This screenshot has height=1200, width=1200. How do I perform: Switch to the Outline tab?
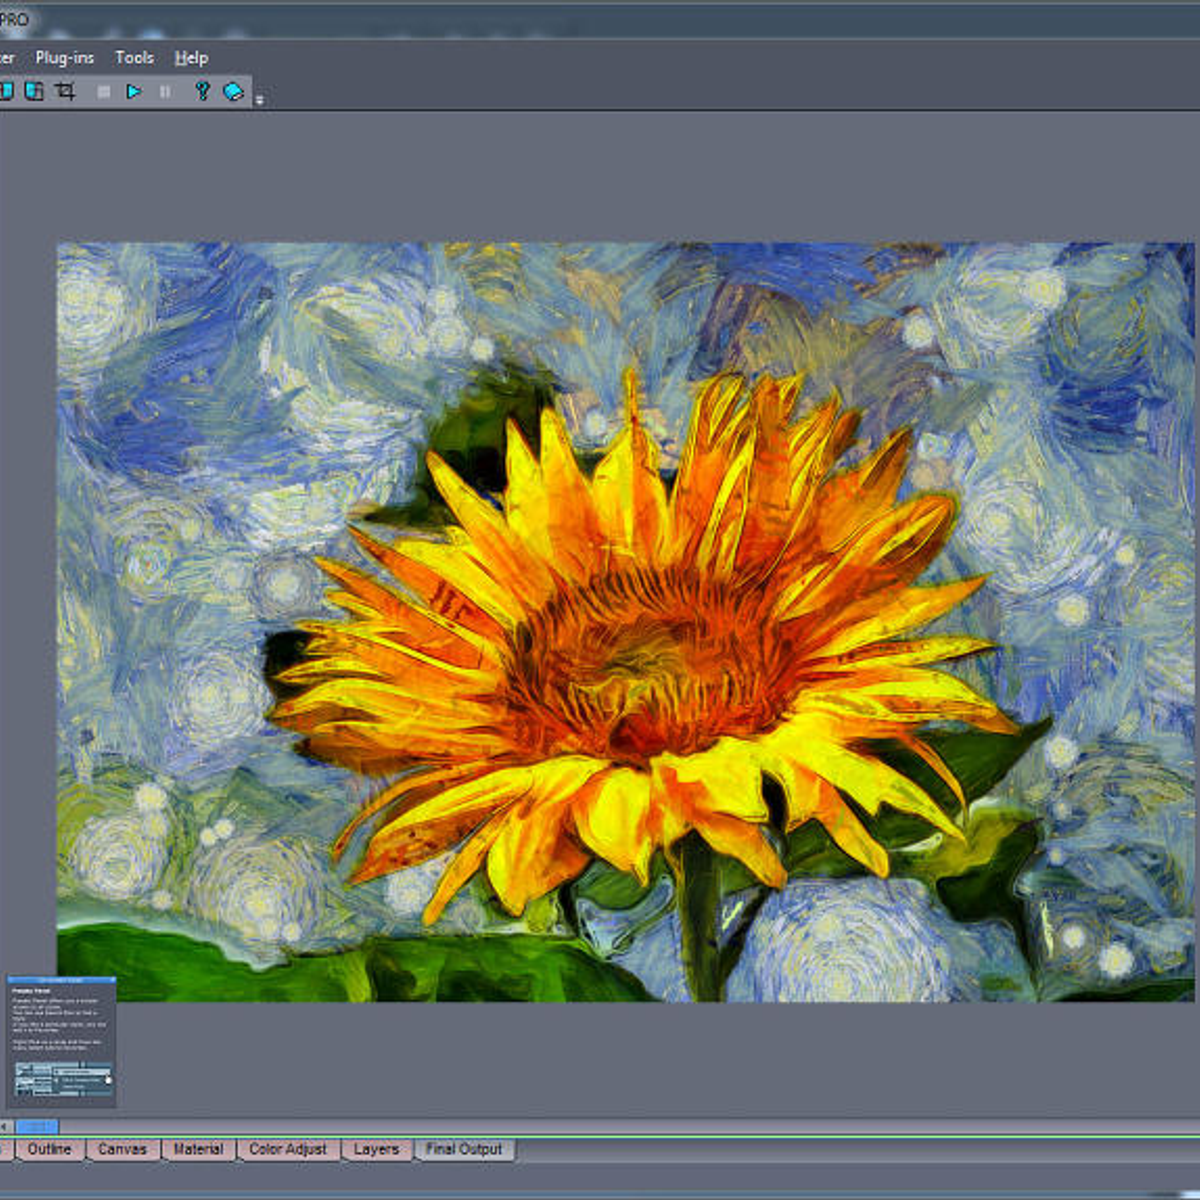[49, 1150]
